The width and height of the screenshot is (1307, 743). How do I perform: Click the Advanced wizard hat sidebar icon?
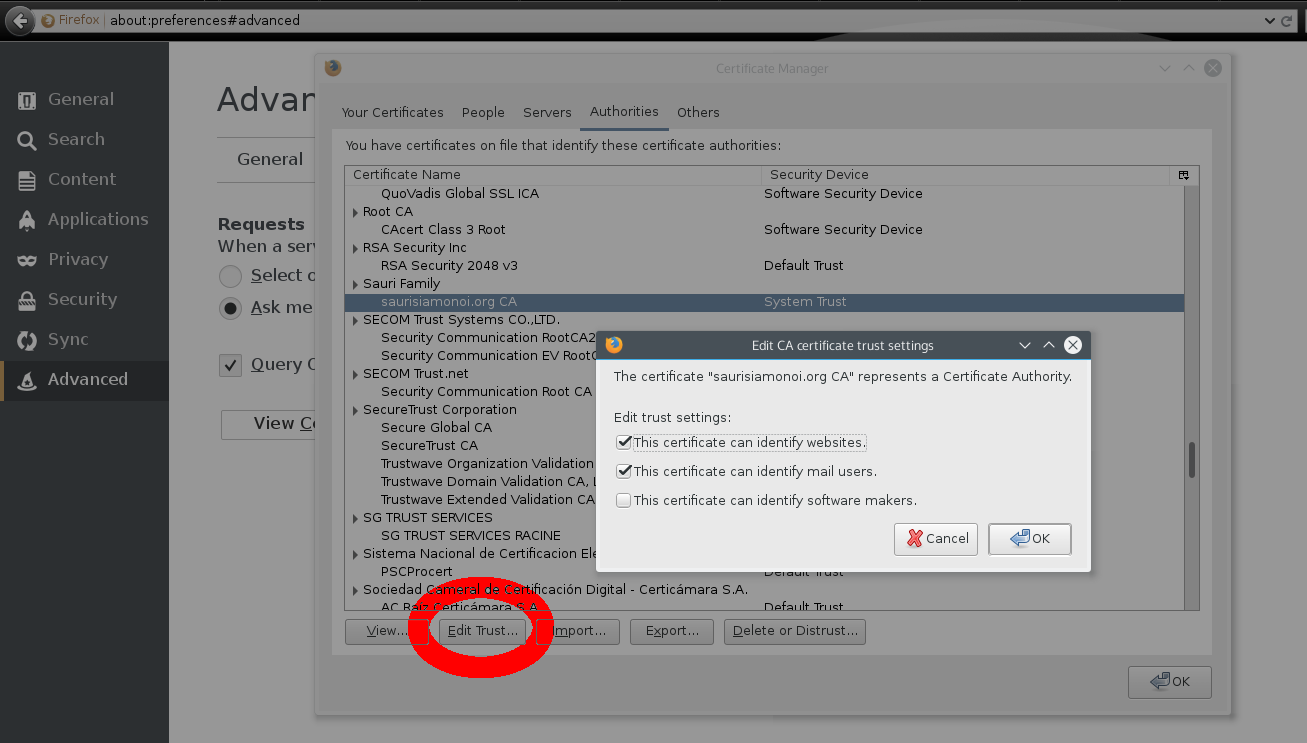(27, 380)
